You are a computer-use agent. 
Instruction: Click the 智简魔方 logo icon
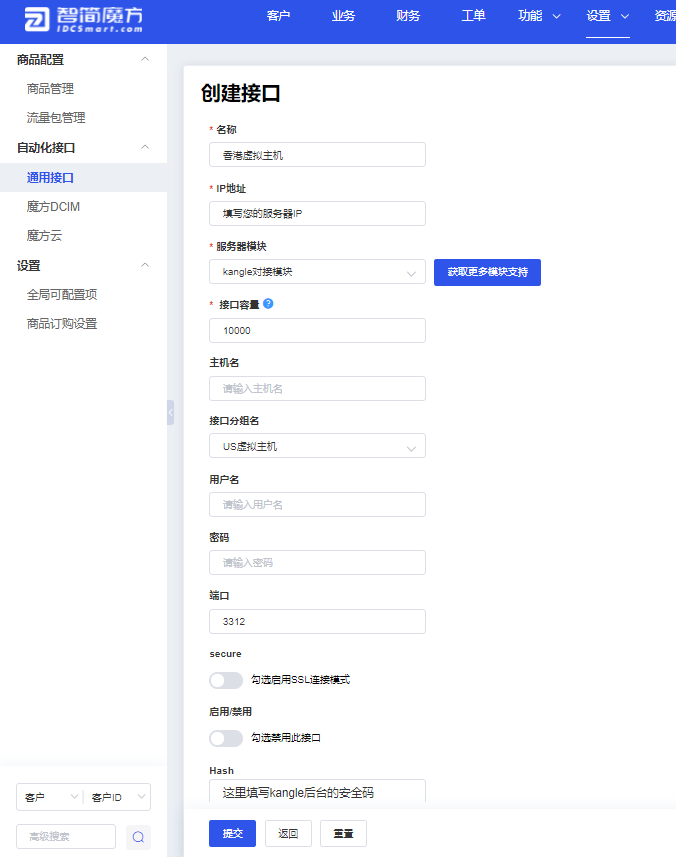[x=38, y=21]
